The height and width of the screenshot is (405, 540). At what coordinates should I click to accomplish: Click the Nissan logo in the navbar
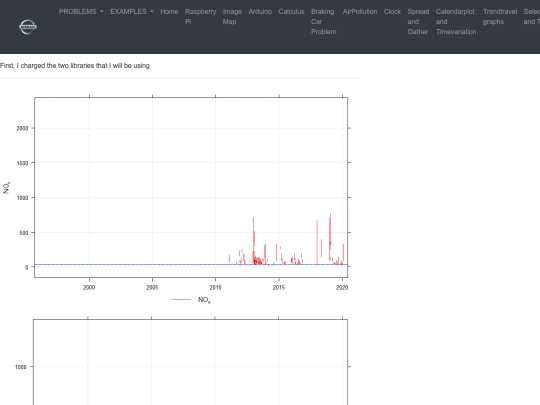(x=28, y=27)
